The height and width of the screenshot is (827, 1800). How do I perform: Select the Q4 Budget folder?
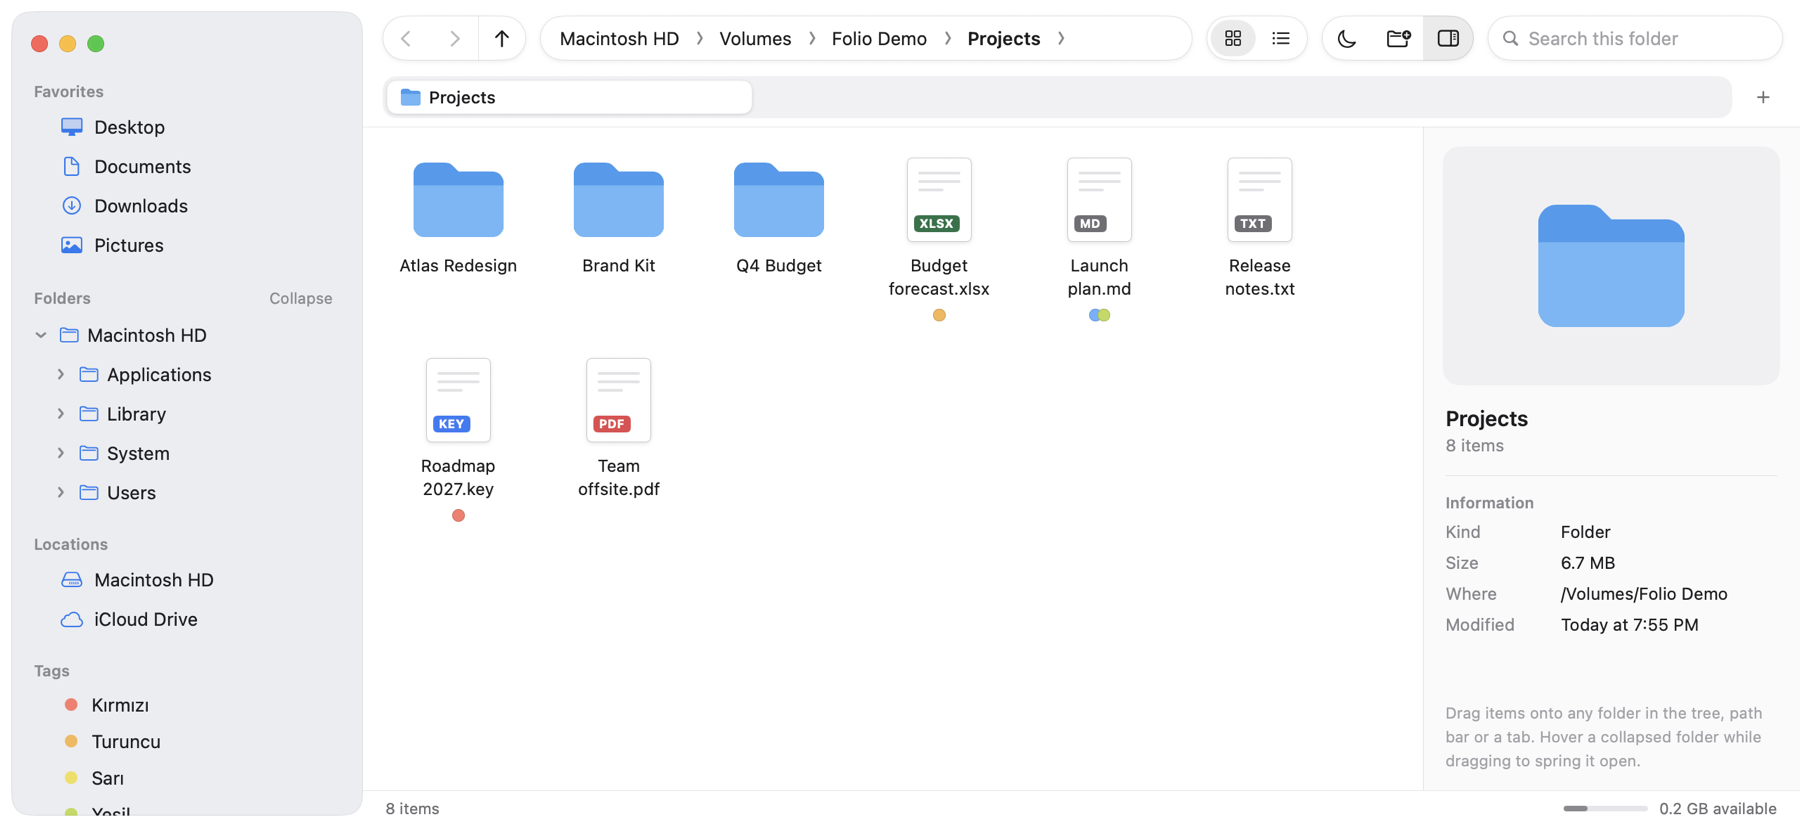click(x=779, y=217)
